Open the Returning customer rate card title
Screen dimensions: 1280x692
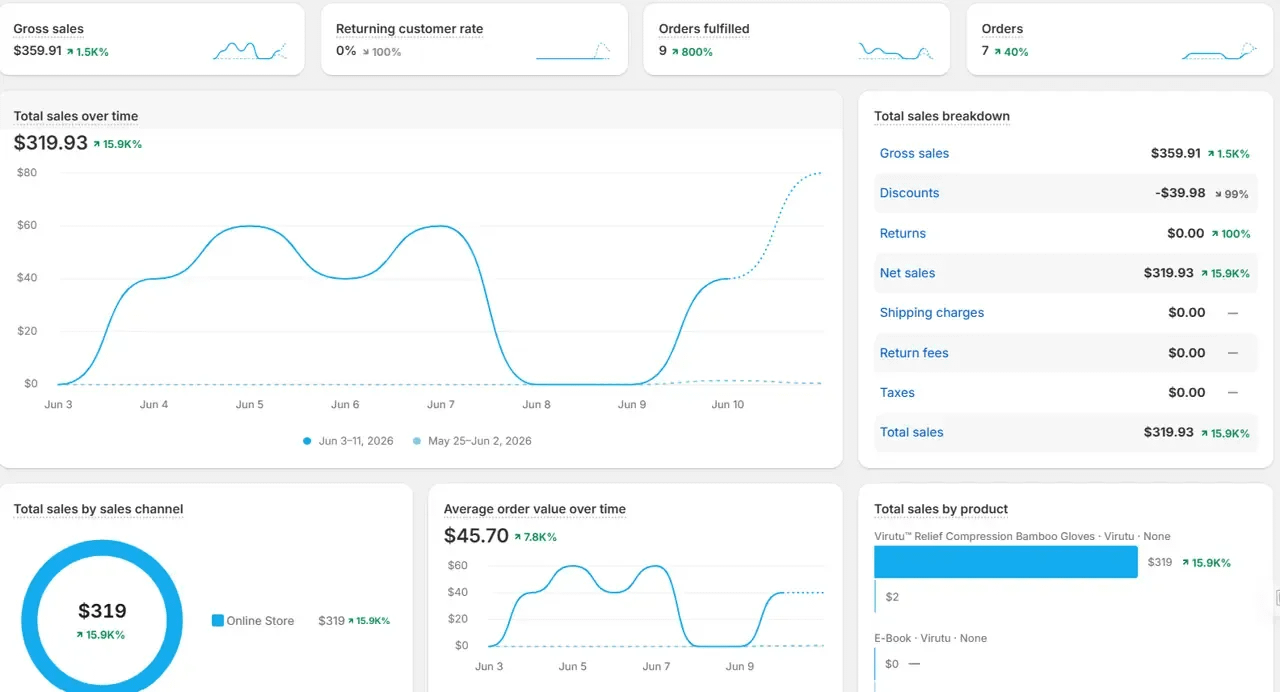pyautogui.click(x=409, y=29)
